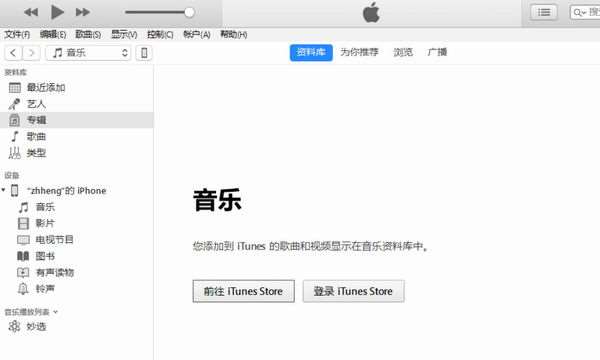
Task: Go forward with the right arrow button
Action: click(x=31, y=53)
